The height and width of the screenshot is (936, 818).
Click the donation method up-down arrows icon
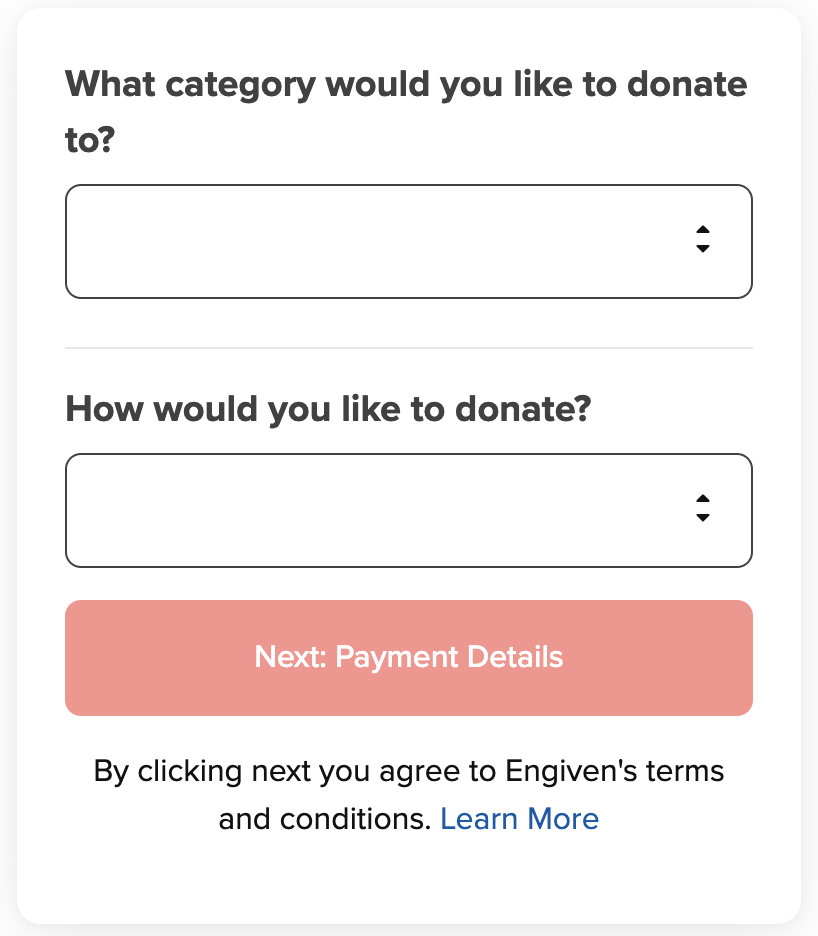click(703, 508)
